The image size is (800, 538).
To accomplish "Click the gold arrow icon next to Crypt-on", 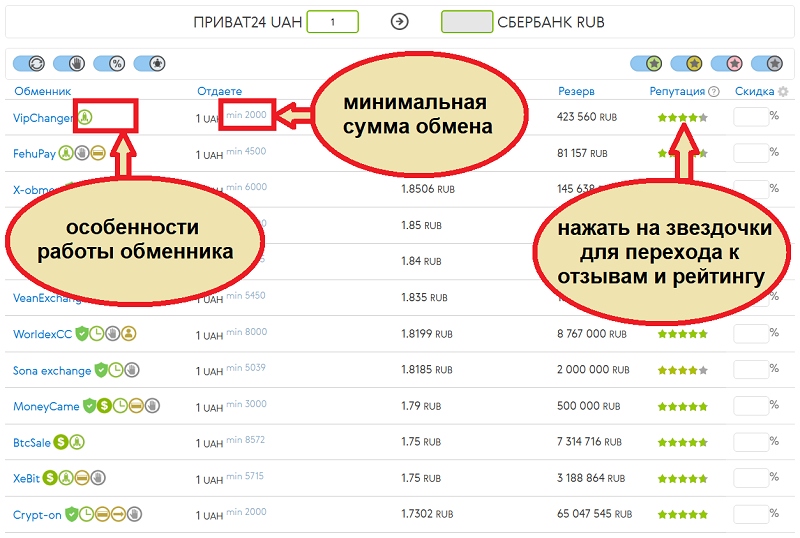I will [x=118, y=514].
